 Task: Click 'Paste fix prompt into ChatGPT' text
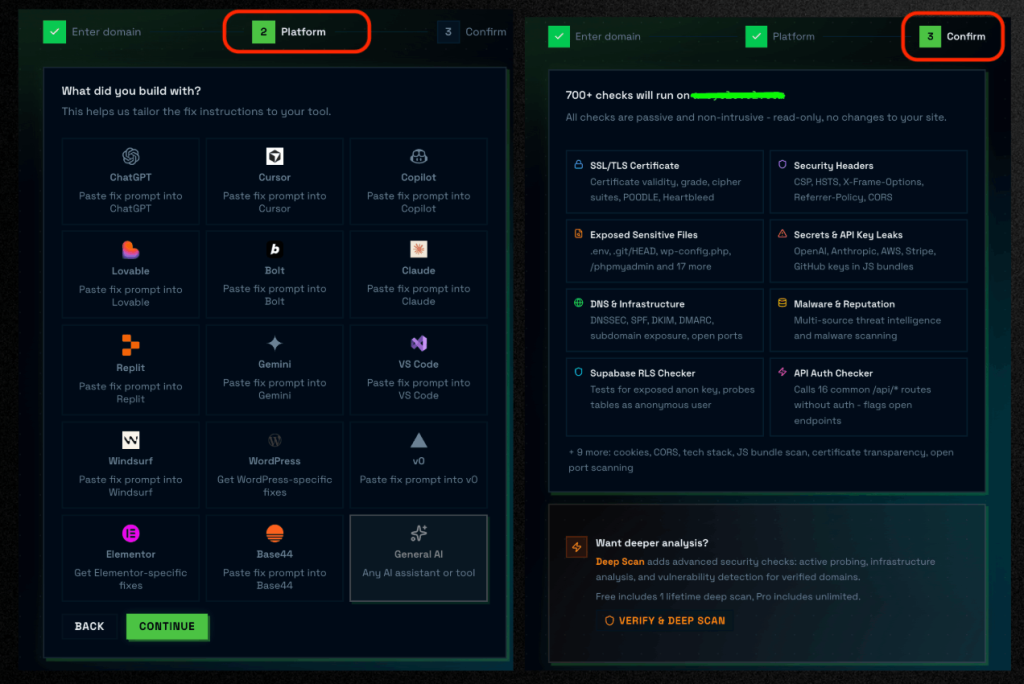pos(131,203)
